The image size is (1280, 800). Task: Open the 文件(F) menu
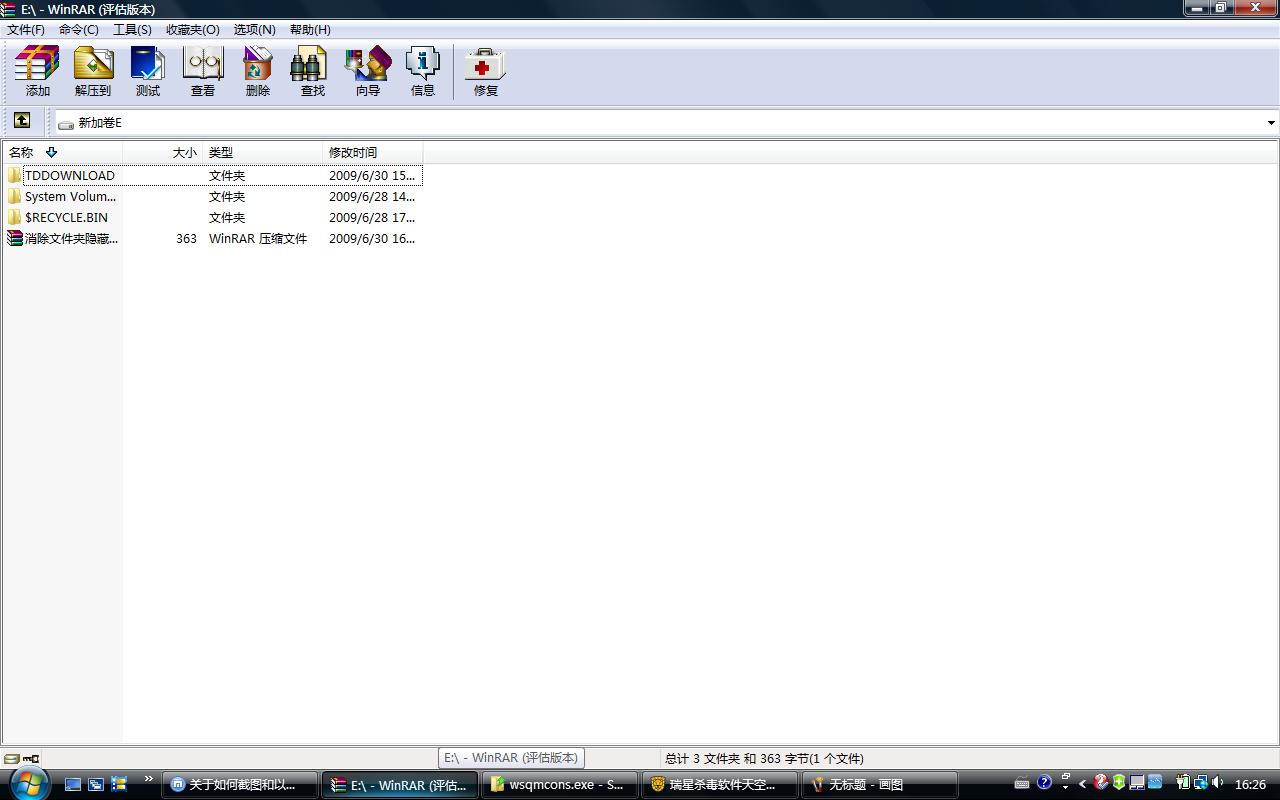coord(26,29)
